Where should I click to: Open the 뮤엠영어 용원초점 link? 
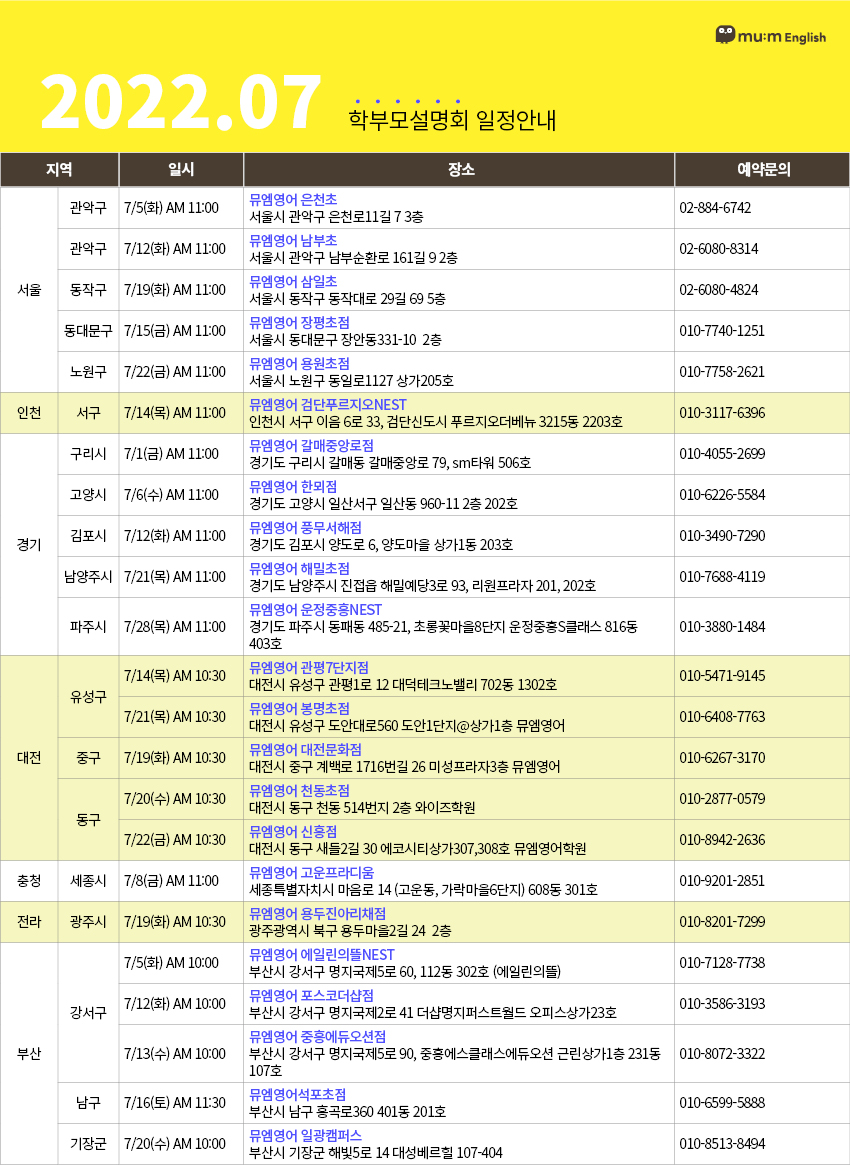[x=299, y=363]
